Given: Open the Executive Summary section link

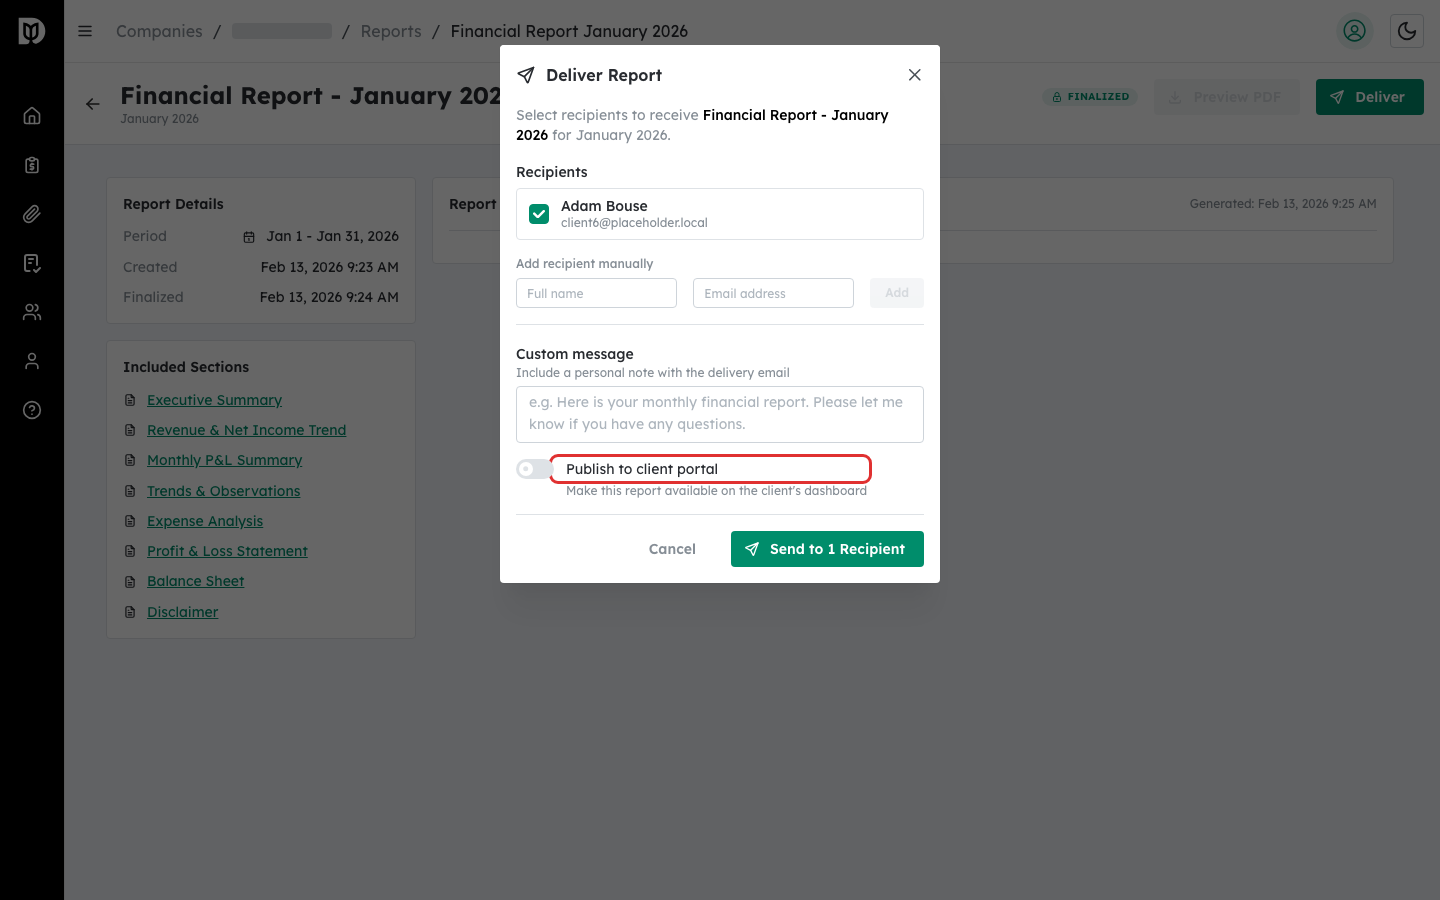Looking at the screenshot, I should point(214,399).
